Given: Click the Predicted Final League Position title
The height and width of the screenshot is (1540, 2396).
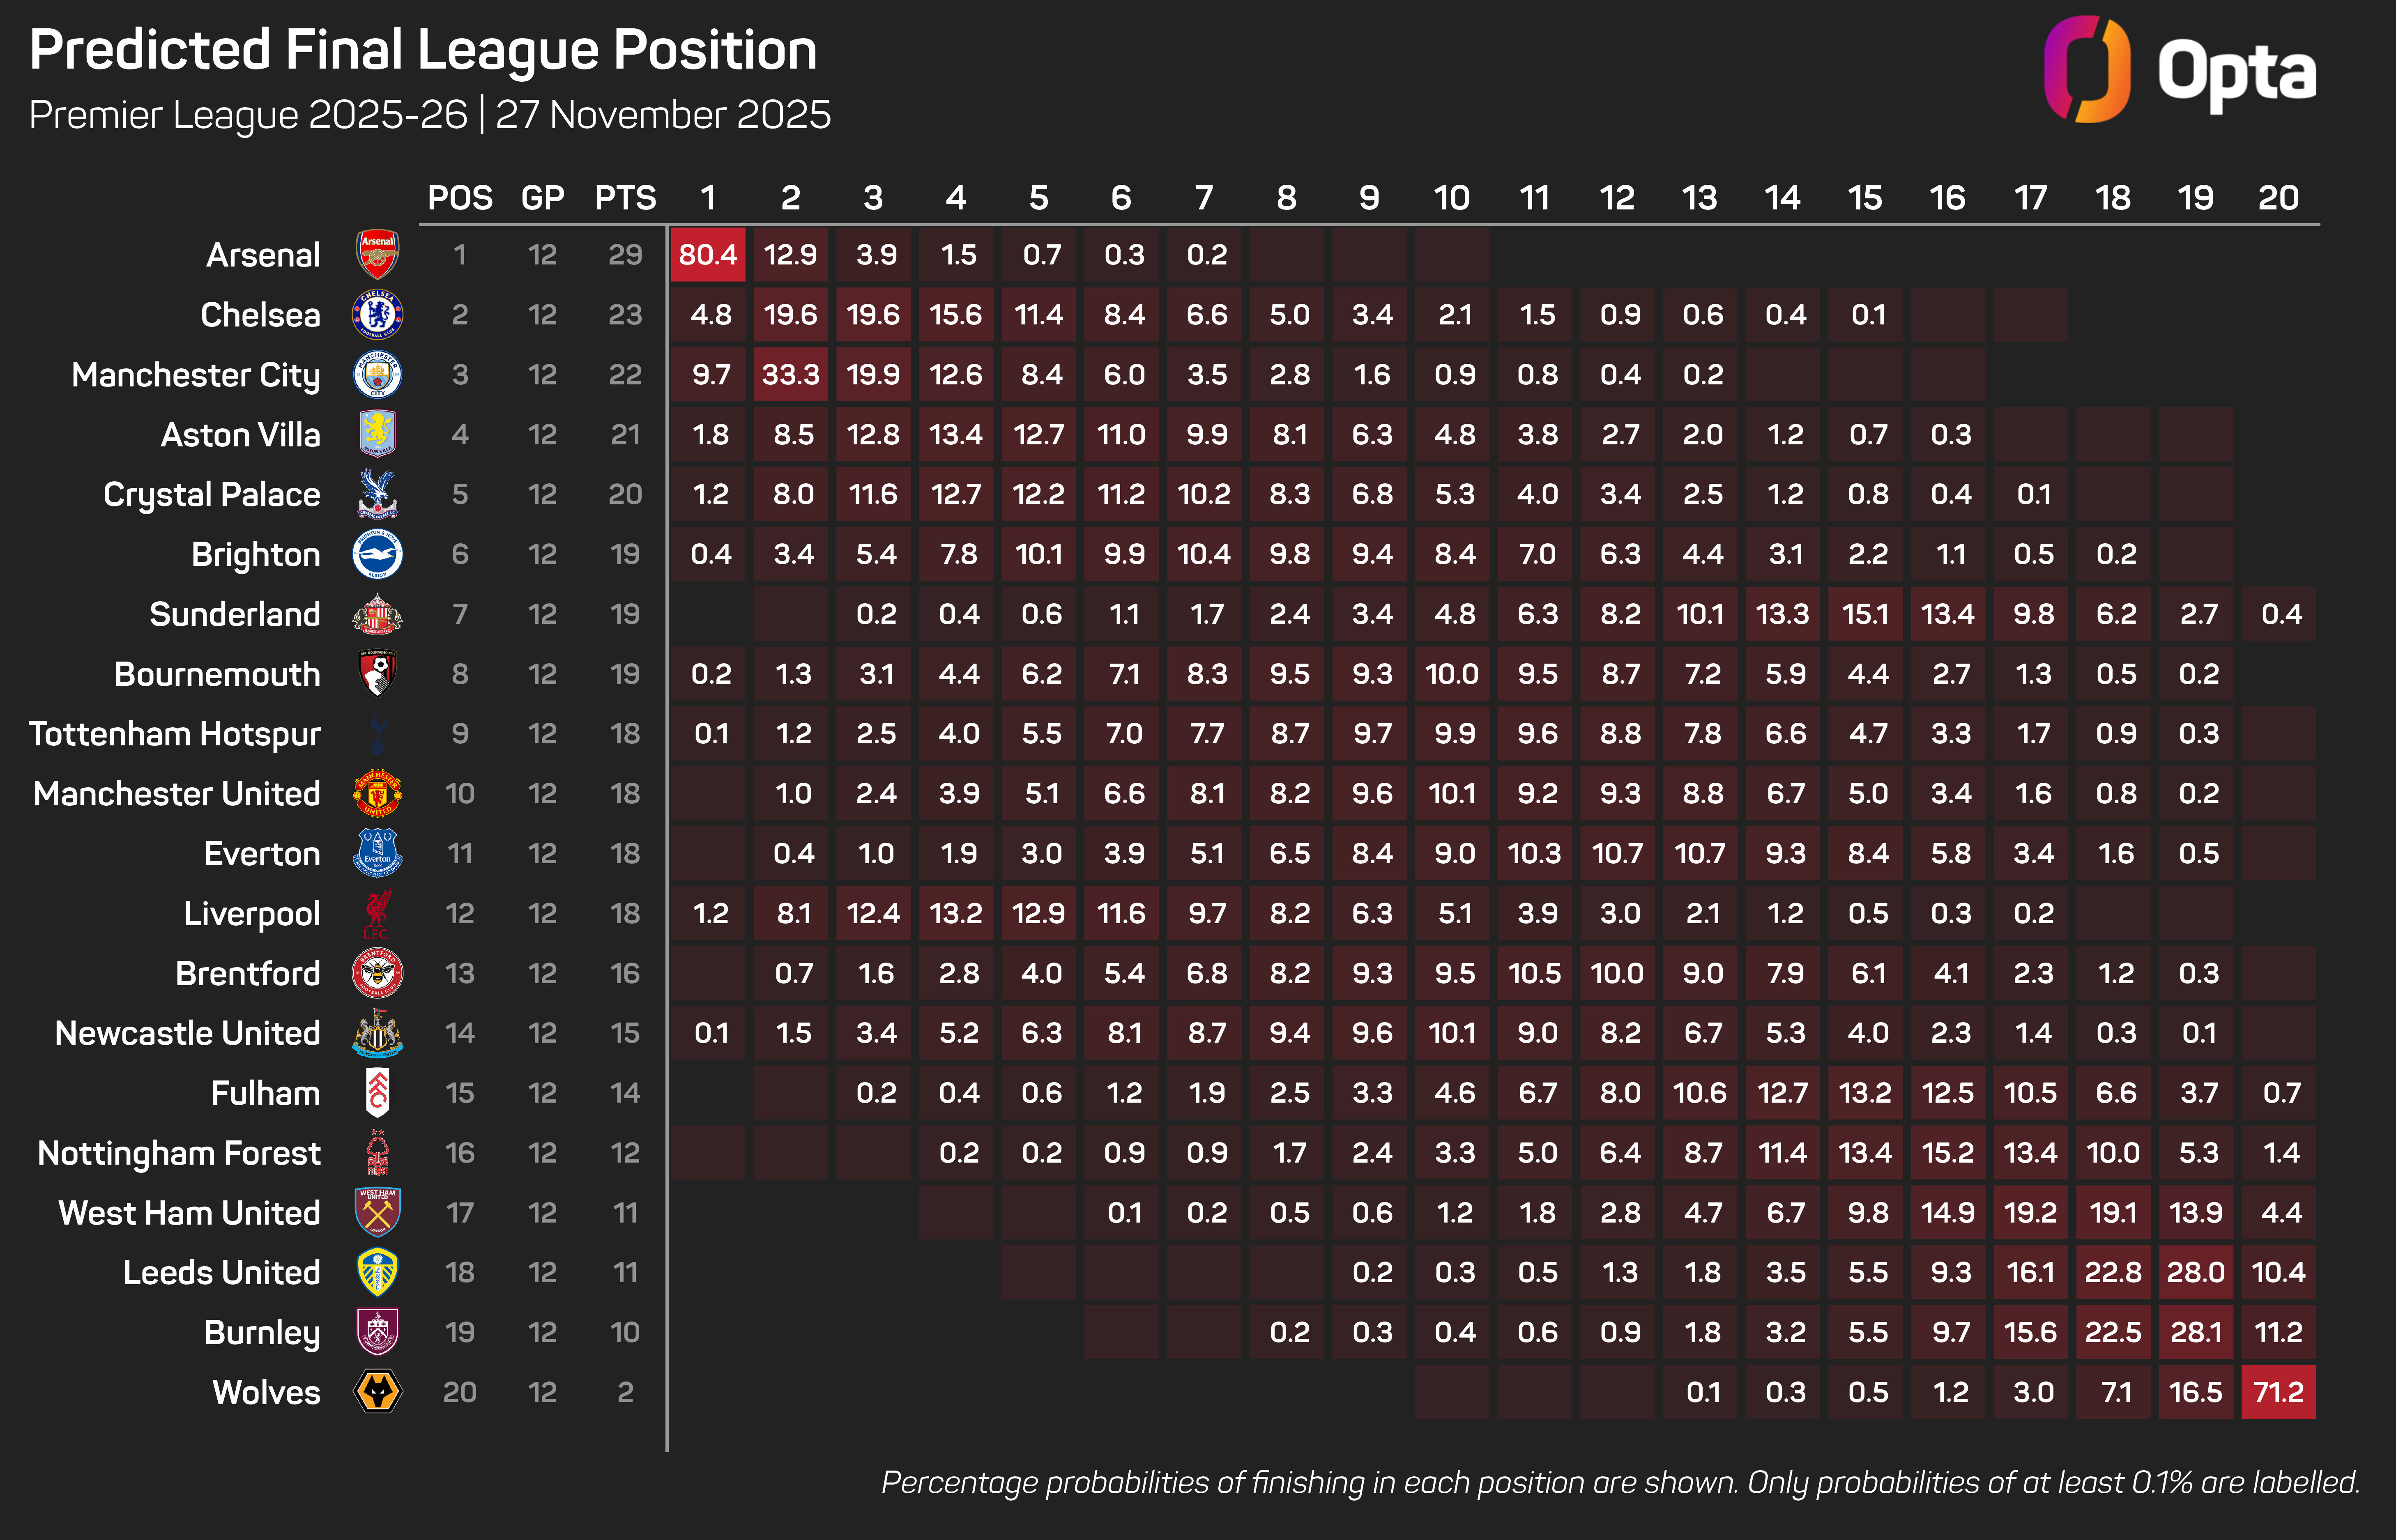Looking at the screenshot, I should pos(423,50).
